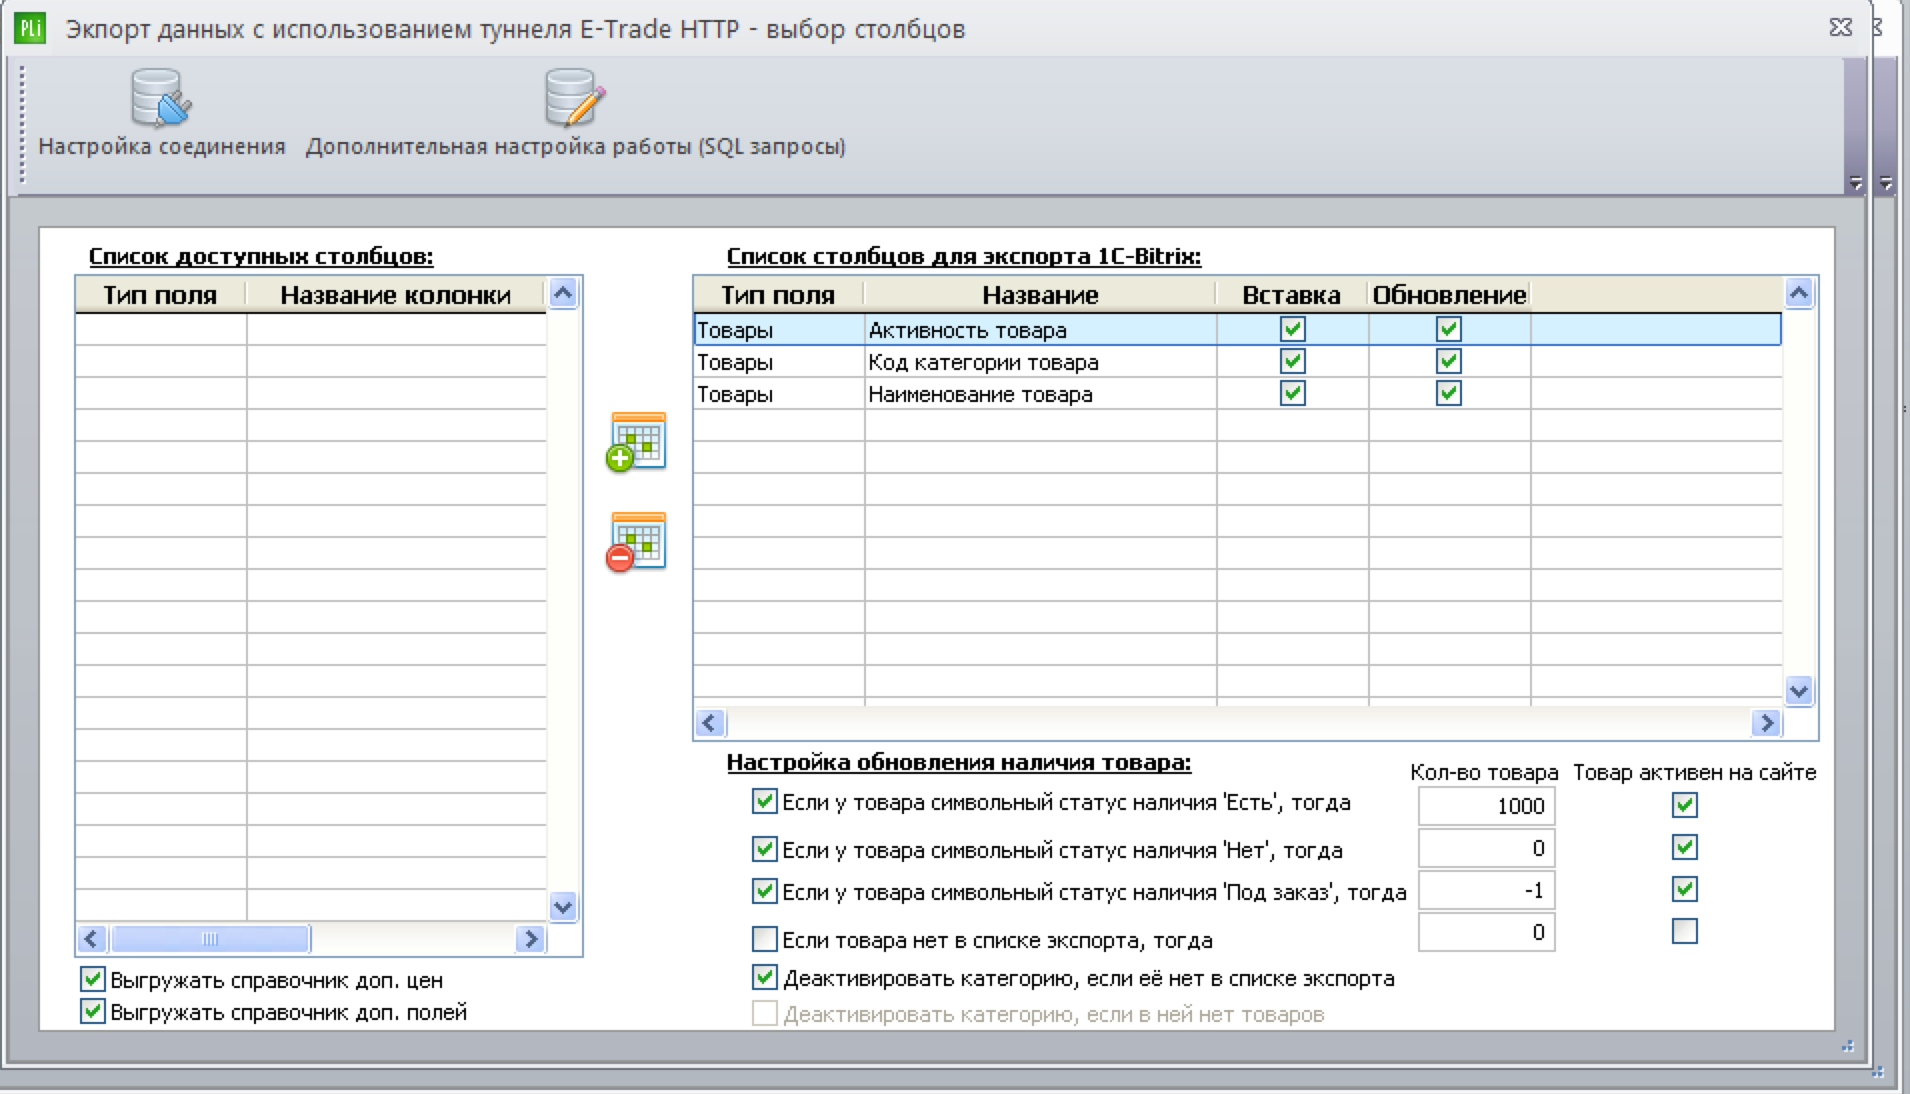Click down arrow of export list scrollbar
This screenshot has height=1094, width=1910.
click(x=1799, y=691)
